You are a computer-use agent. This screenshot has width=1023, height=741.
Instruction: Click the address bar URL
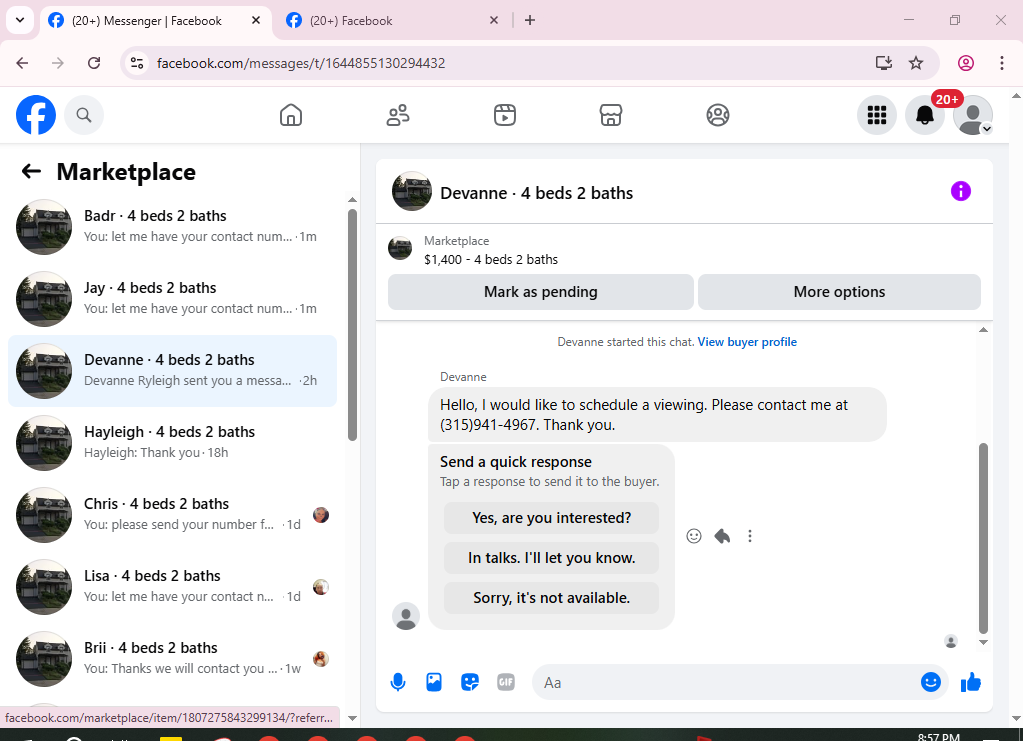[x=301, y=63]
